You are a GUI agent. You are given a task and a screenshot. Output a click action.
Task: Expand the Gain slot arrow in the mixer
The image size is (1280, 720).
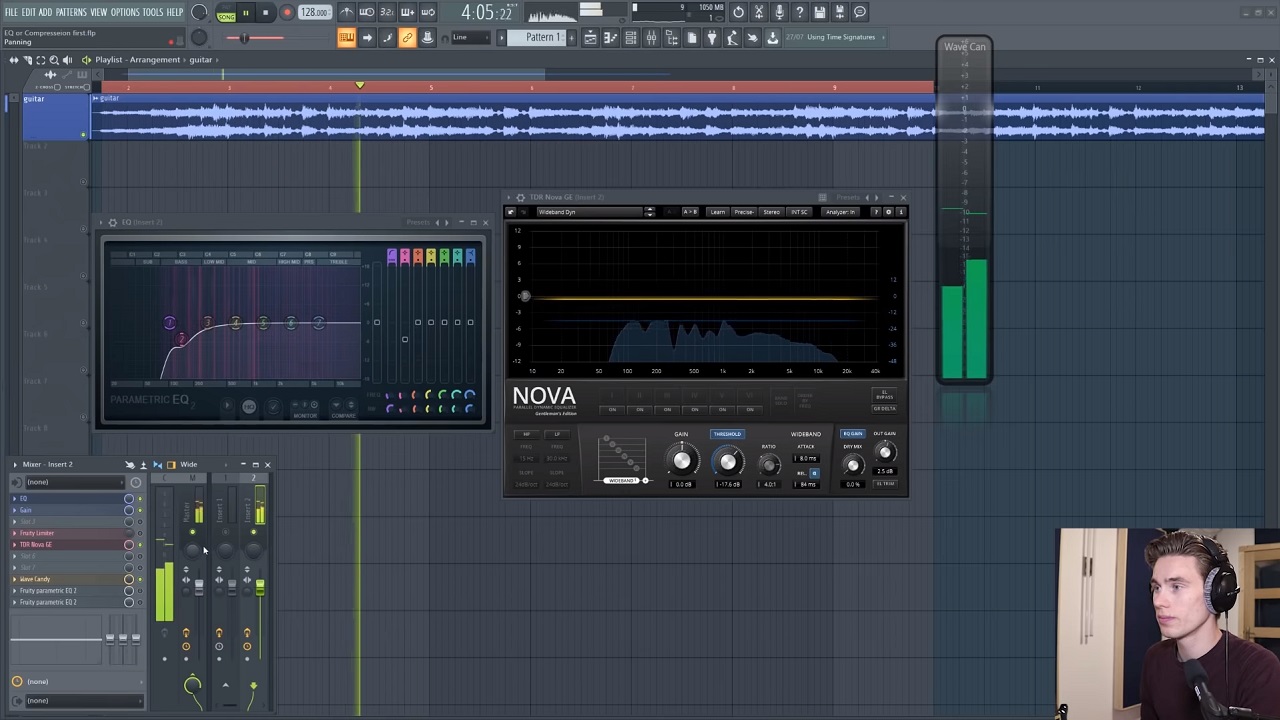pyautogui.click(x=14, y=510)
